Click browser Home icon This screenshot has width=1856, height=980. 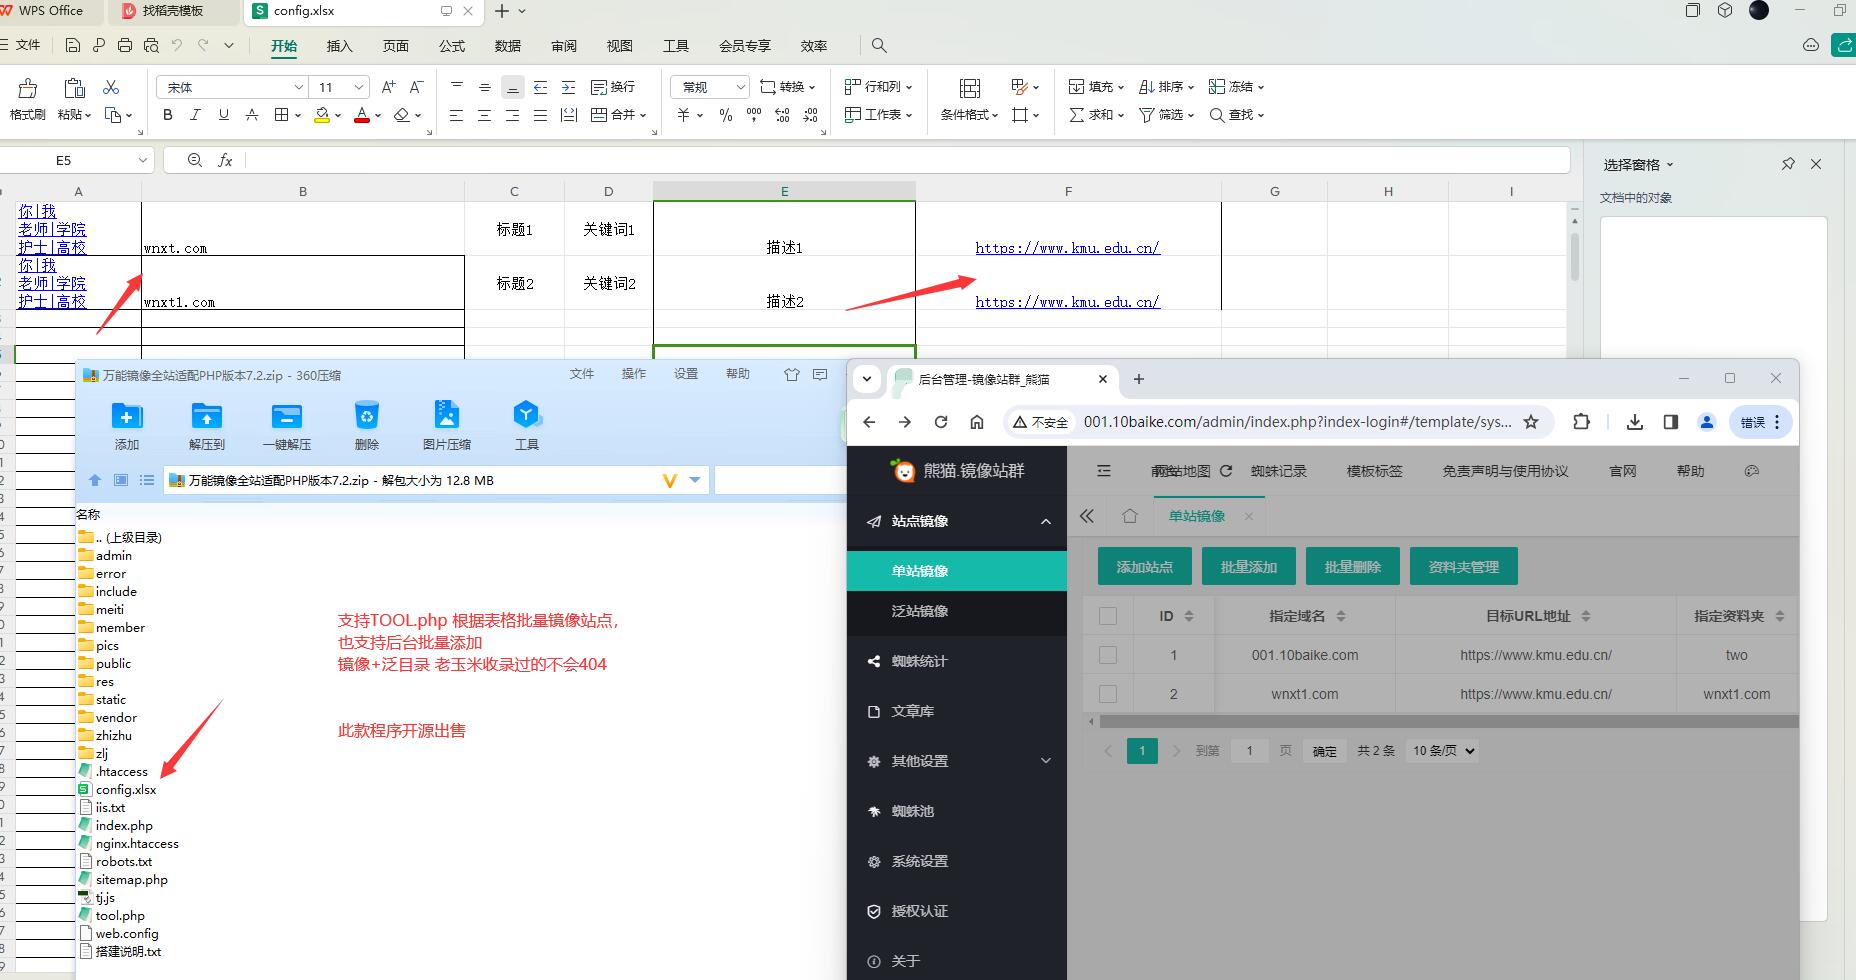point(977,422)
